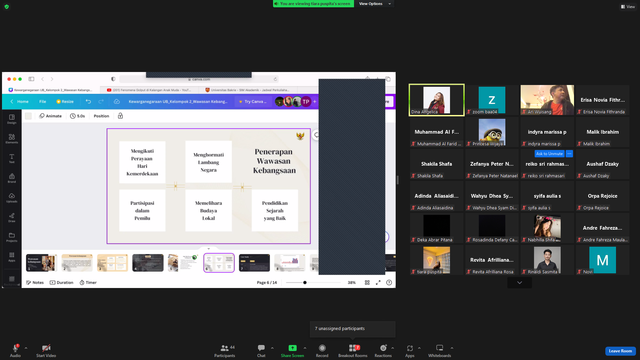Click Canva Resize option

(x=65, y=102)
